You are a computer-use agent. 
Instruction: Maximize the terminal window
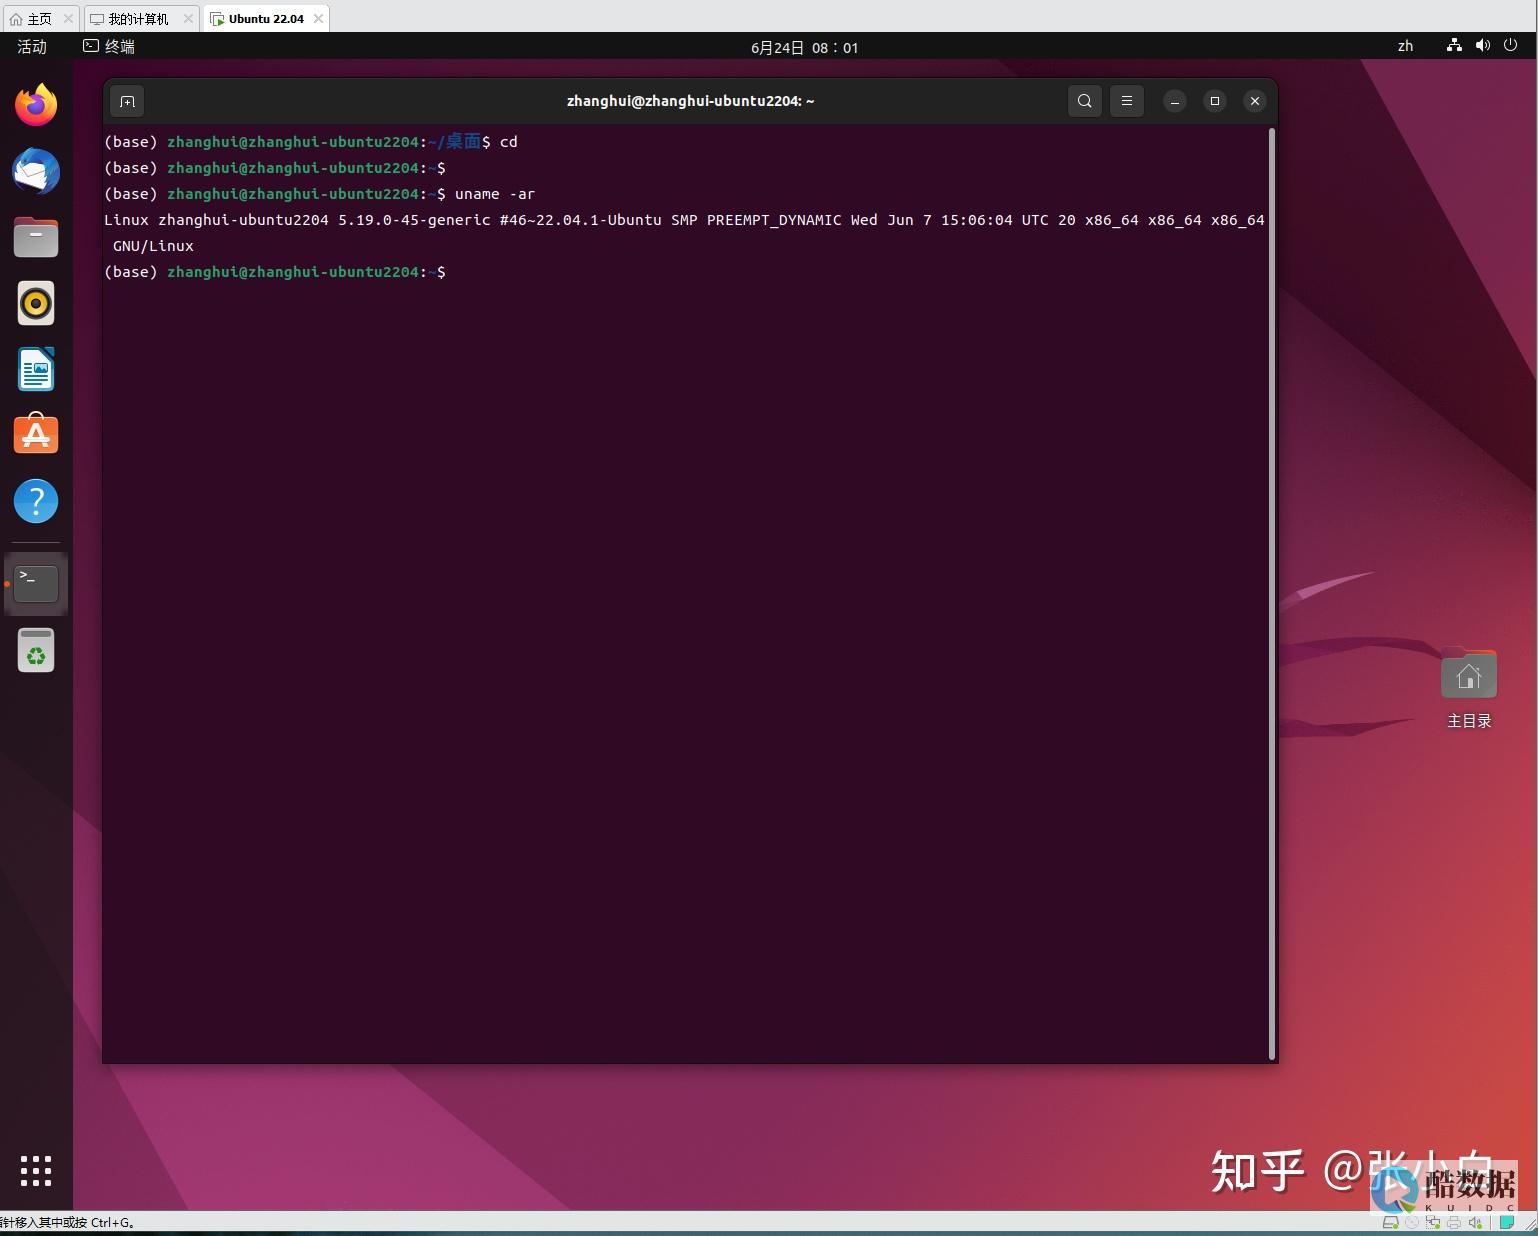pos(1215,101)
